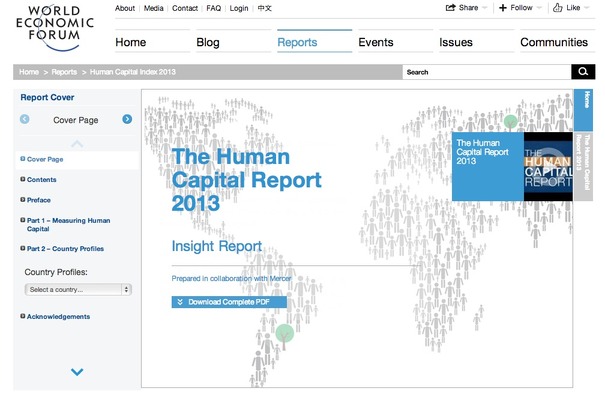Screen dimensions: 605x400
Task: Expand the Preface sidebar entry
Action: tap(23, 200)
